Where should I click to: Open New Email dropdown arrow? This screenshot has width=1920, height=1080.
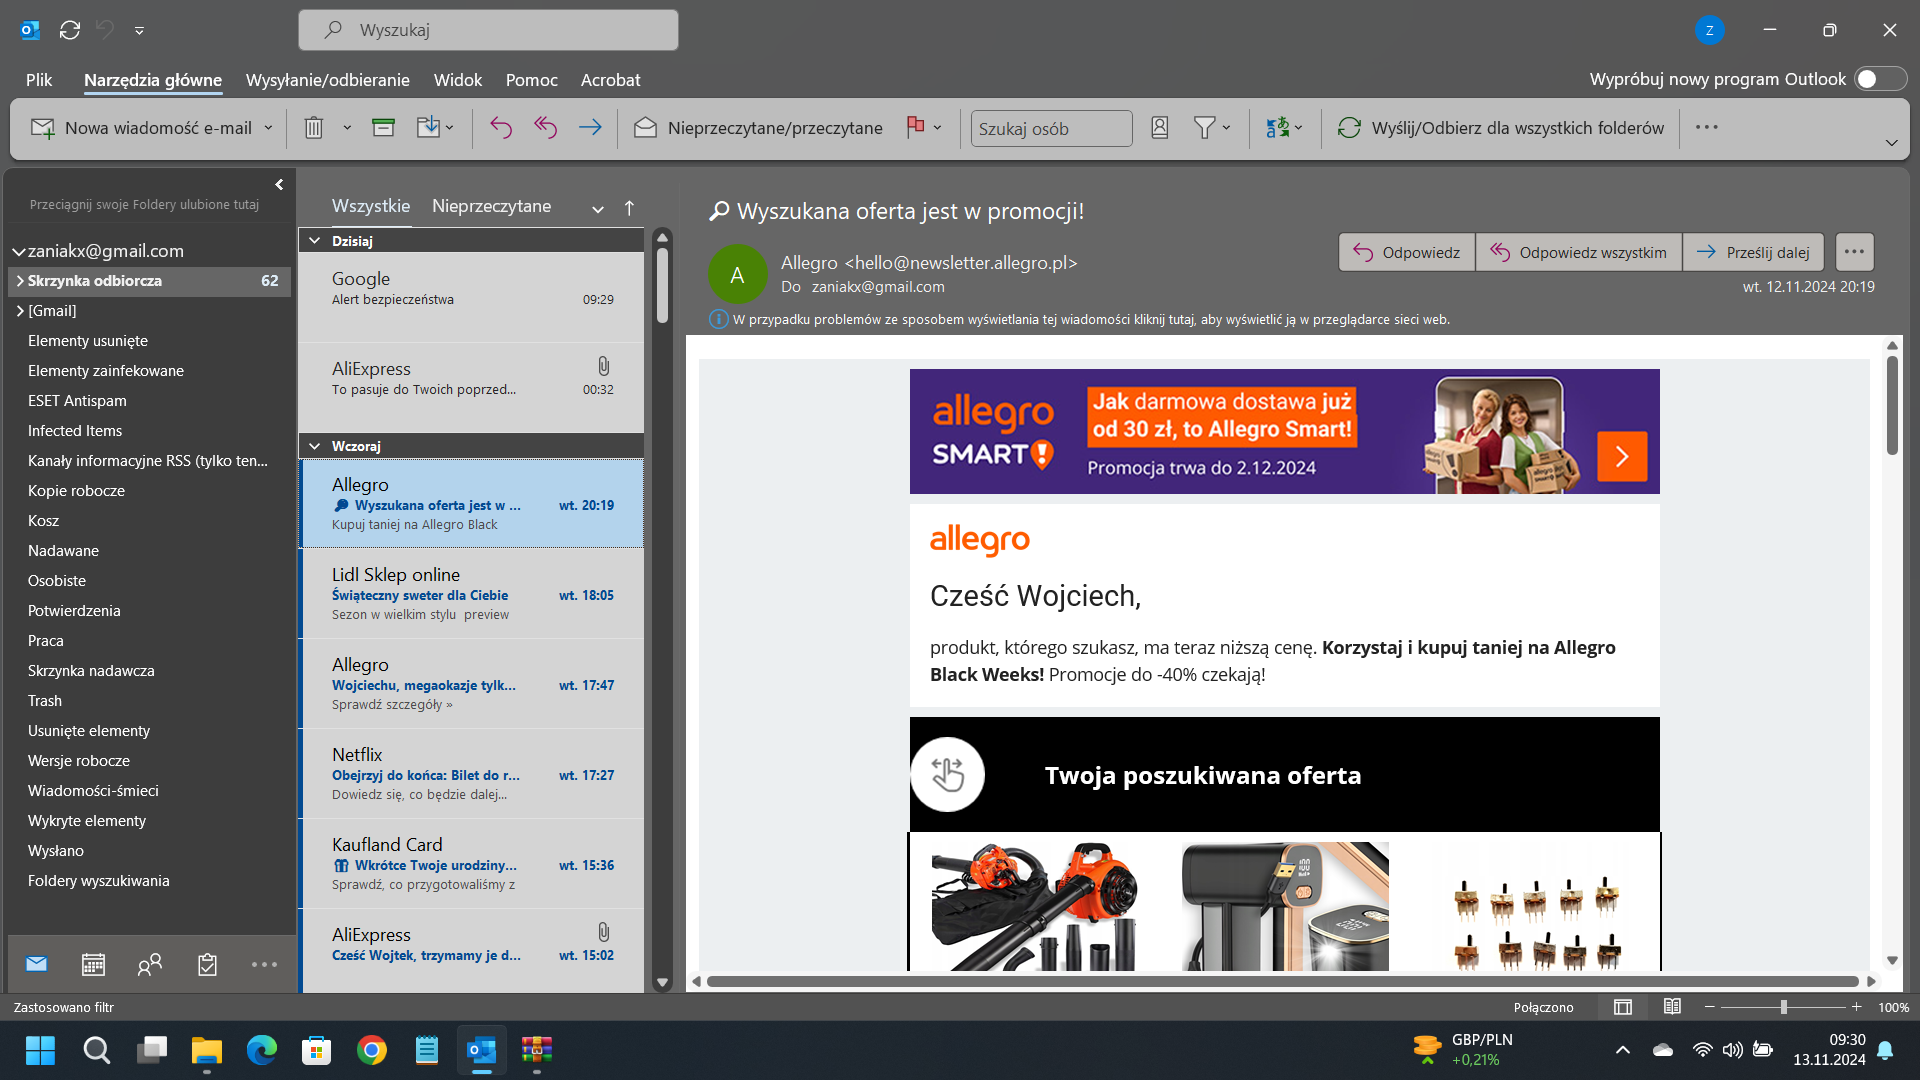[x=268, y=128]
